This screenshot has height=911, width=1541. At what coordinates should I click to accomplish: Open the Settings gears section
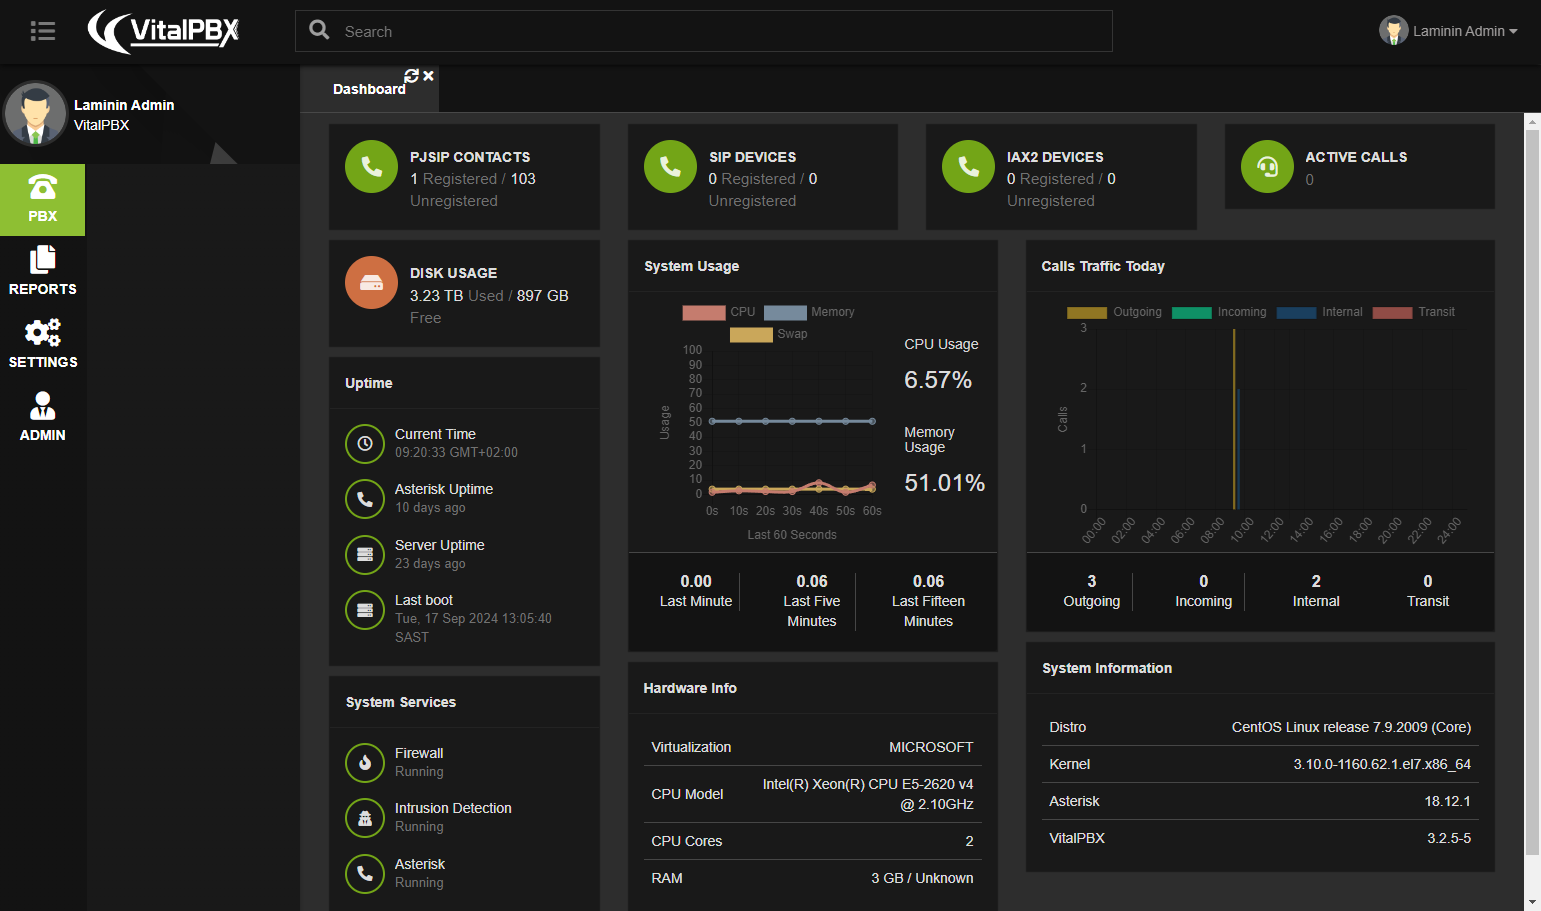pos(42,344)
